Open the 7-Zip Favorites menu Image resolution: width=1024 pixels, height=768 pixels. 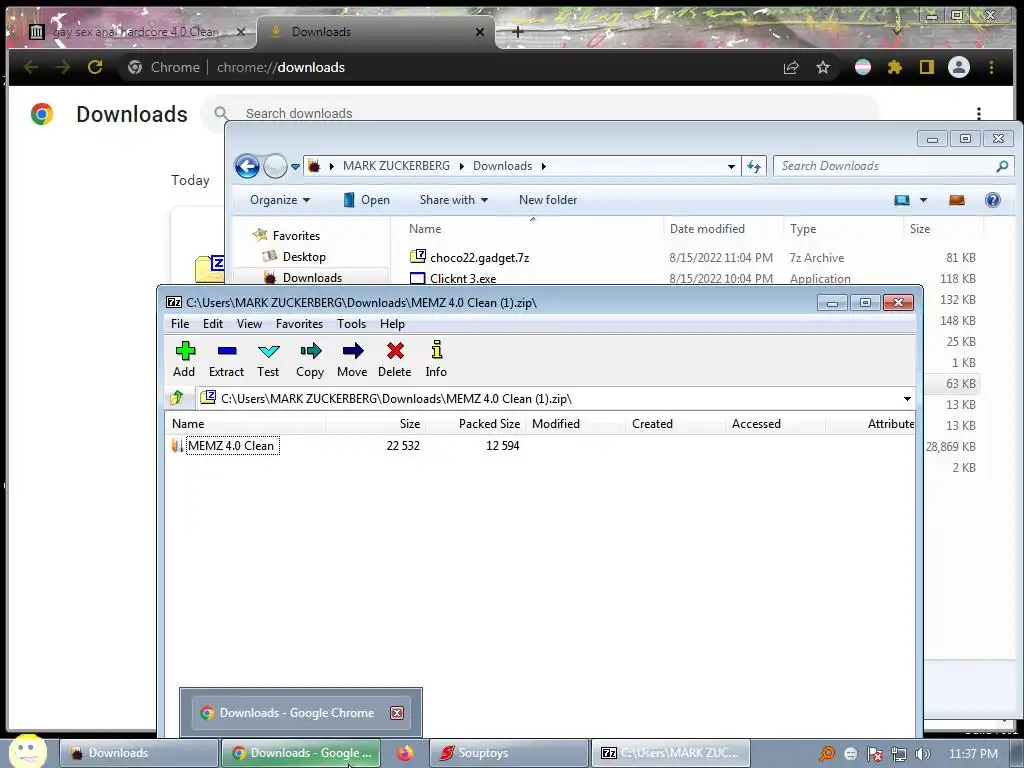(x=299, y=324)
